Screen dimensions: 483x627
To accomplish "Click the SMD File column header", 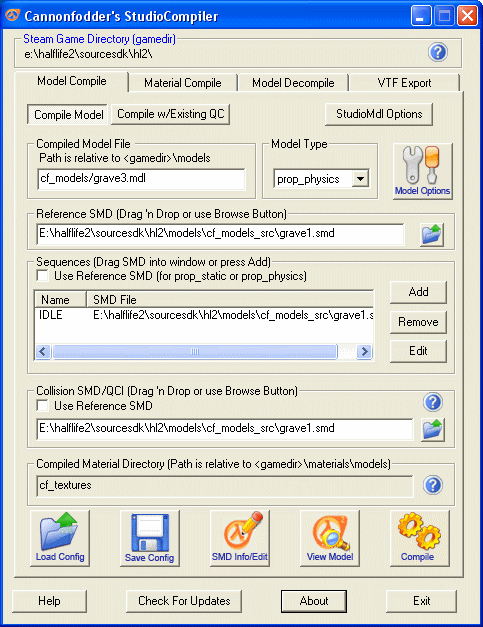I will pyautogui.click(x=230, y=300).
